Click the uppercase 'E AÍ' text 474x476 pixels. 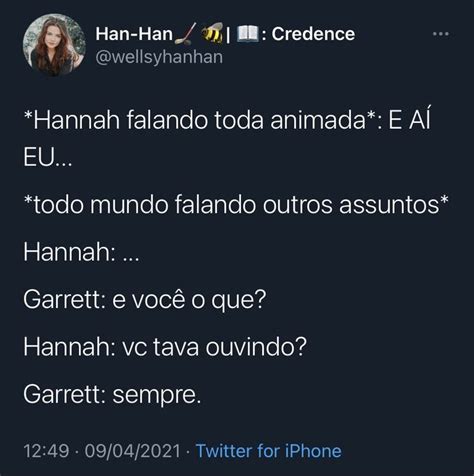coord(409,118)
